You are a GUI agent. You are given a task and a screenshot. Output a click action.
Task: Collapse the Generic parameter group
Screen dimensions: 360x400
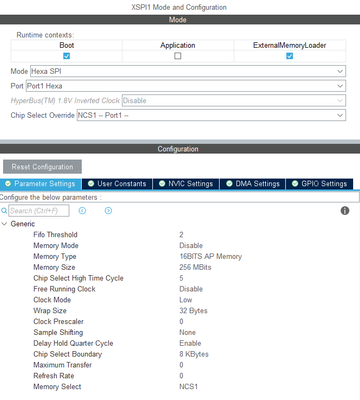pyautogui.click(x=4, y=224)
